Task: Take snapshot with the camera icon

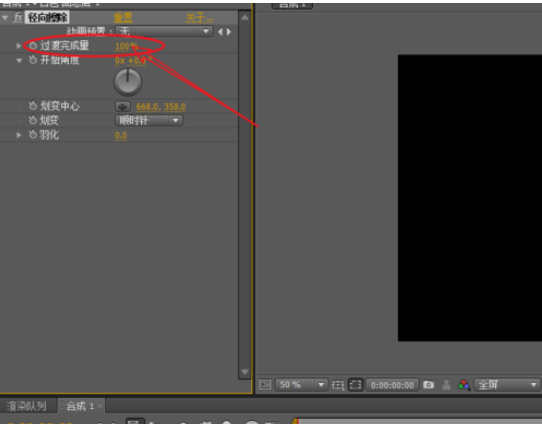Action: 428,385
